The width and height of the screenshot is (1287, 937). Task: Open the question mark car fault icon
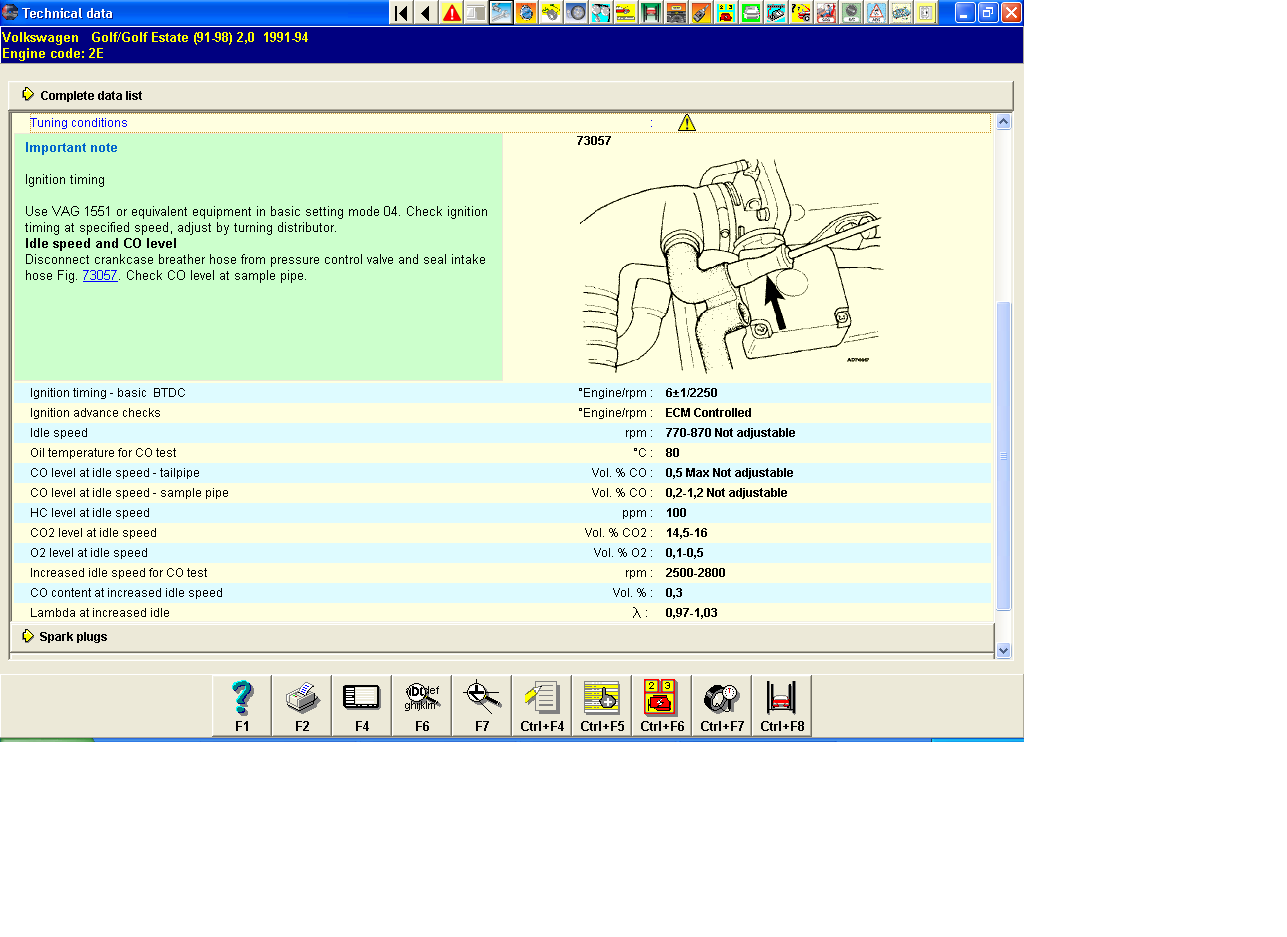point(801,13)
